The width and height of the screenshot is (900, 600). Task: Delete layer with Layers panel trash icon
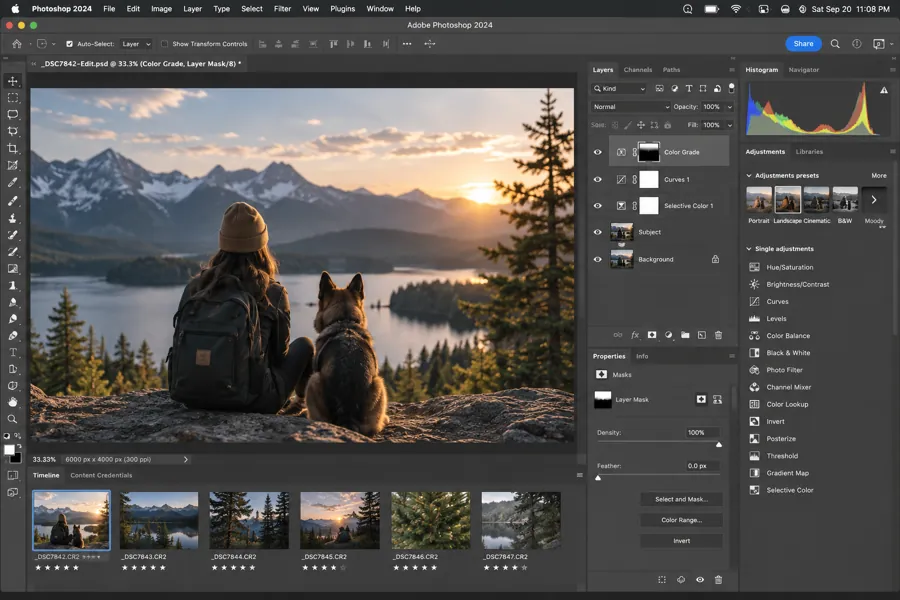tap(719, 335)
